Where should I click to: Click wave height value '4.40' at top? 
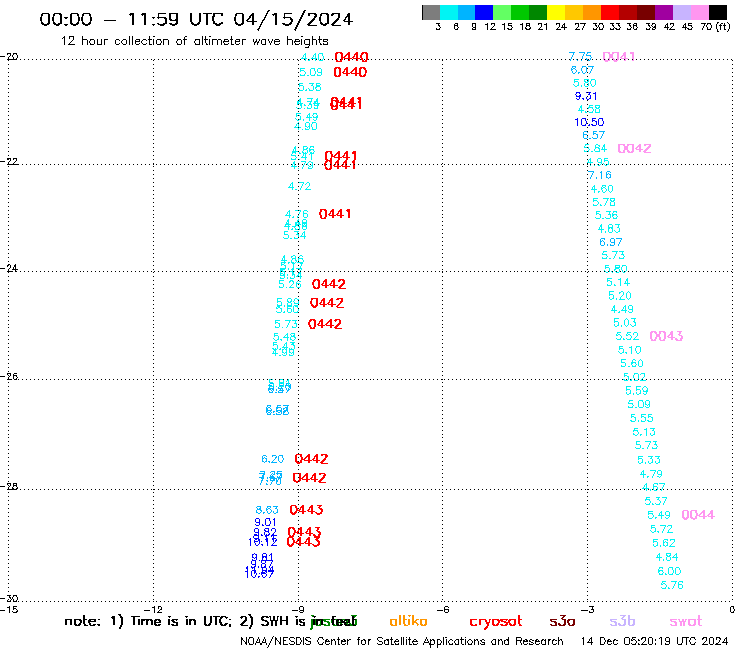(312, 57)
